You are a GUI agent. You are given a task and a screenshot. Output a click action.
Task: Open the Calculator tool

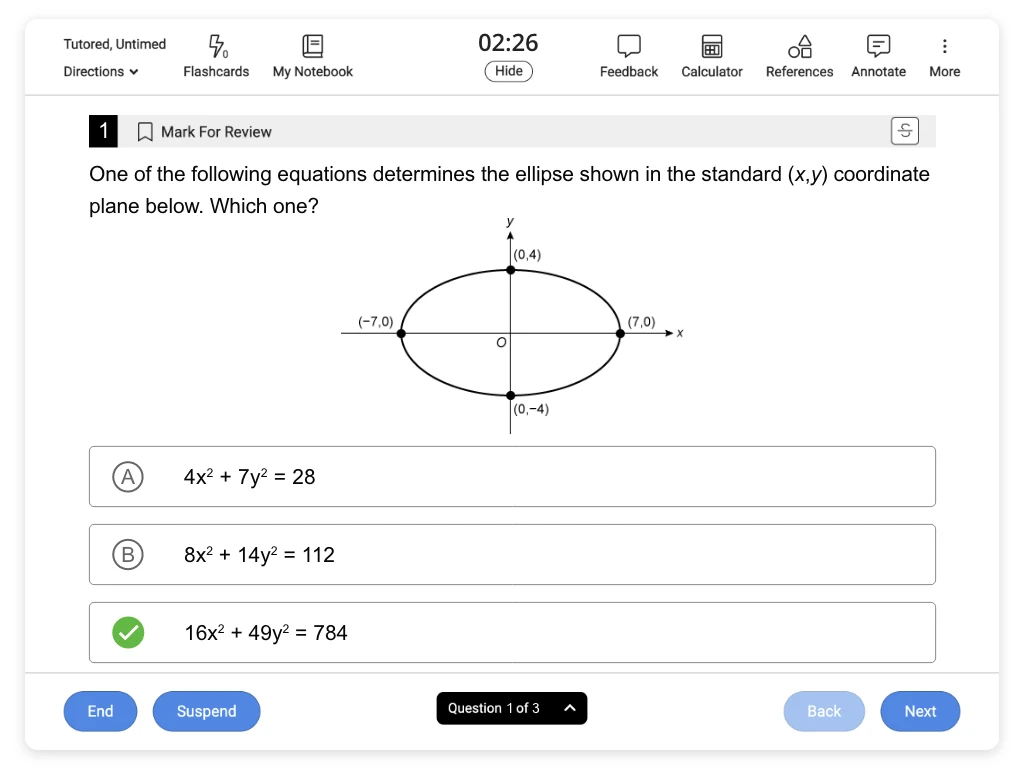(712, 46)
